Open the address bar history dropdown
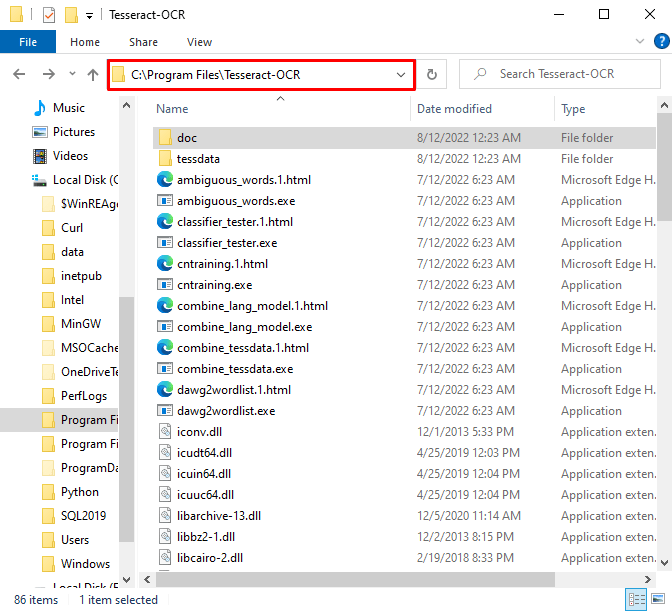Image resolution: width=672 pixels, height=612 pixels. point(401,75)
